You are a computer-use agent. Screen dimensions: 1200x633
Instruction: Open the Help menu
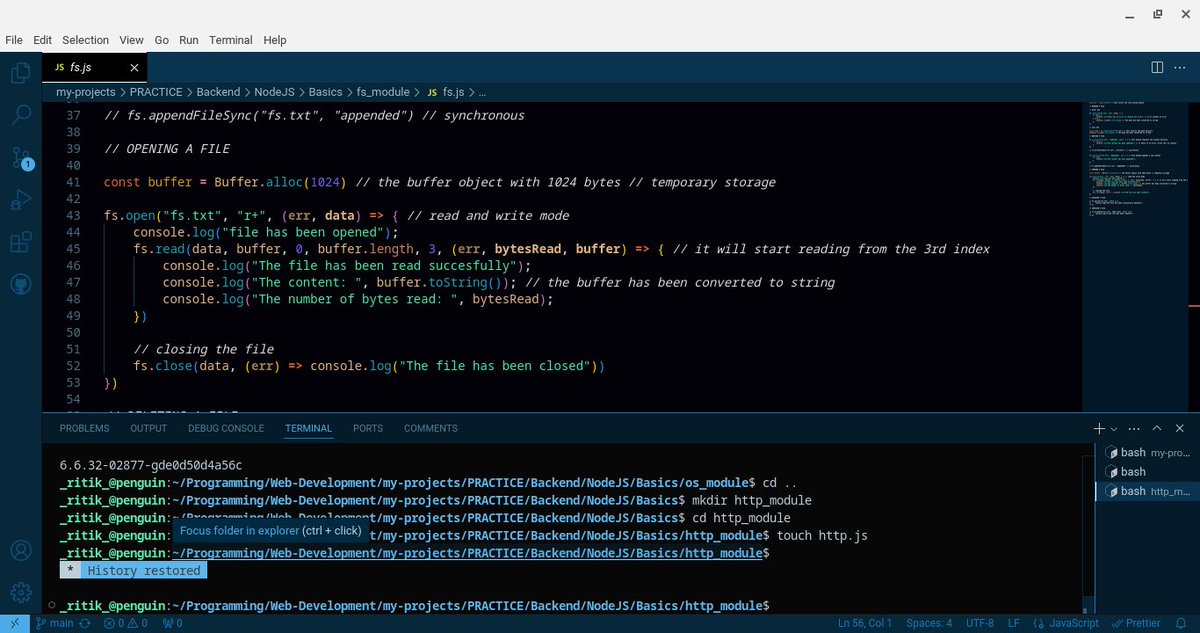[275, 40]
